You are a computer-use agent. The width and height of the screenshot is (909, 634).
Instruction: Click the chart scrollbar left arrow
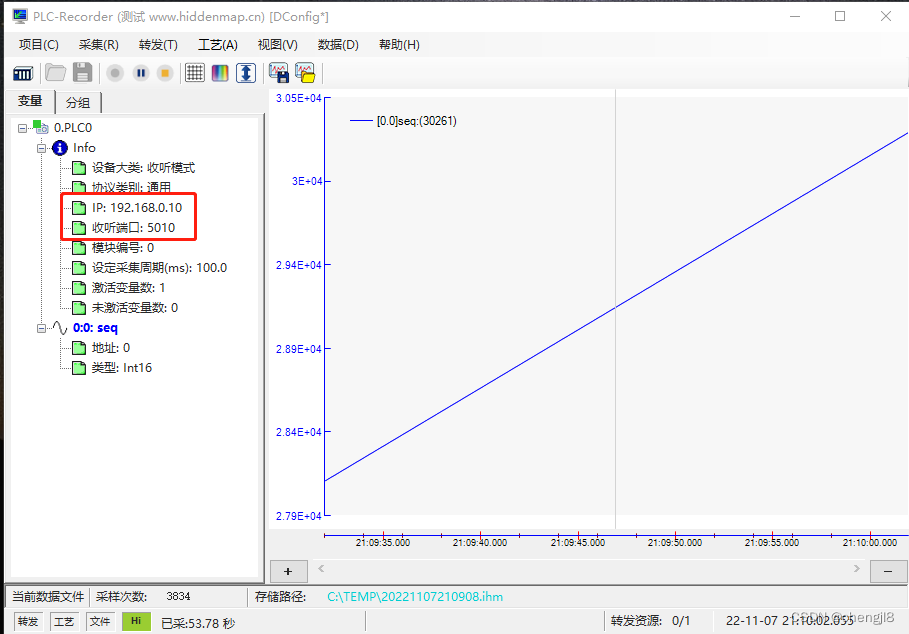point(321,569)
